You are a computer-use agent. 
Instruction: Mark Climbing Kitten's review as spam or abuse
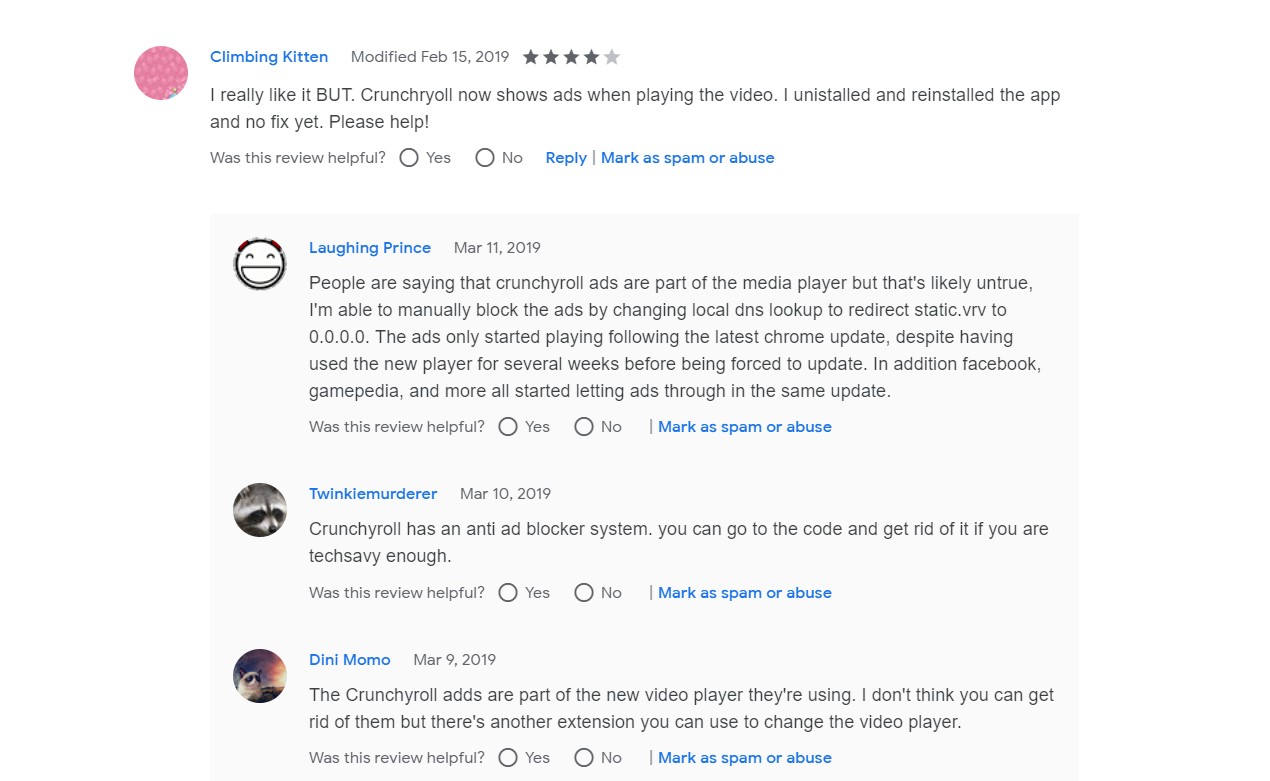688,158
